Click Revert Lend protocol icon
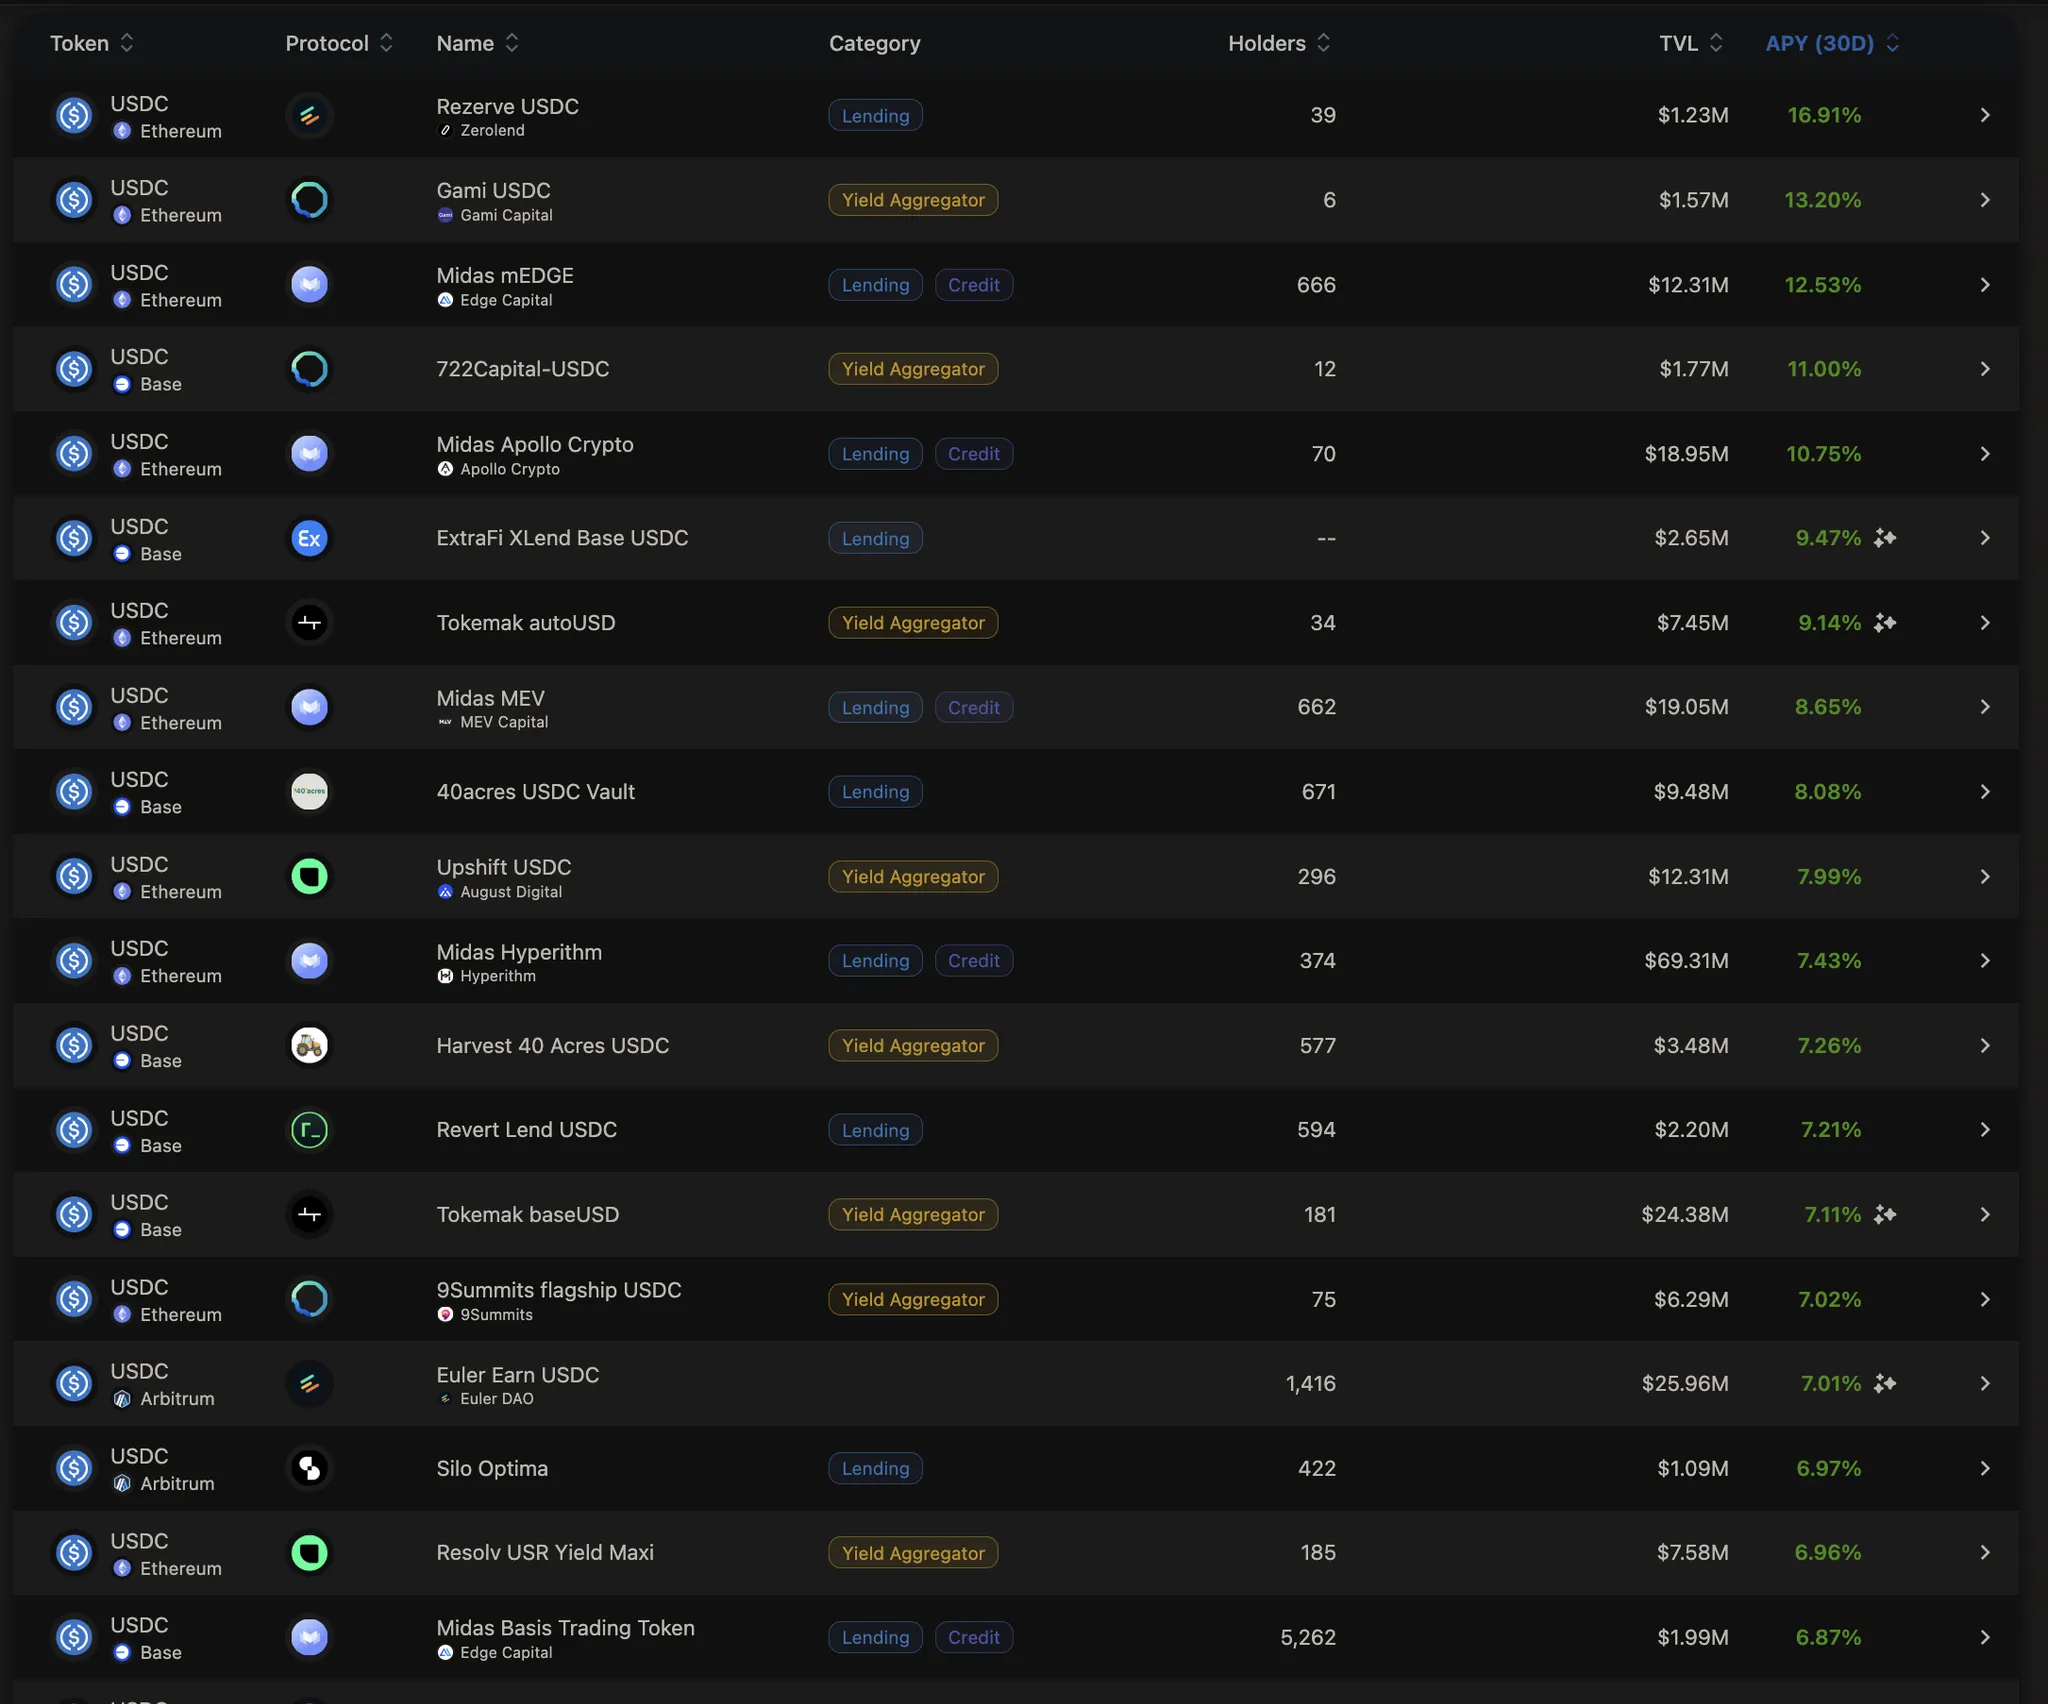Image resolution: width=2048 pixels, height=1704 pixels. [x=309, y=1130]
